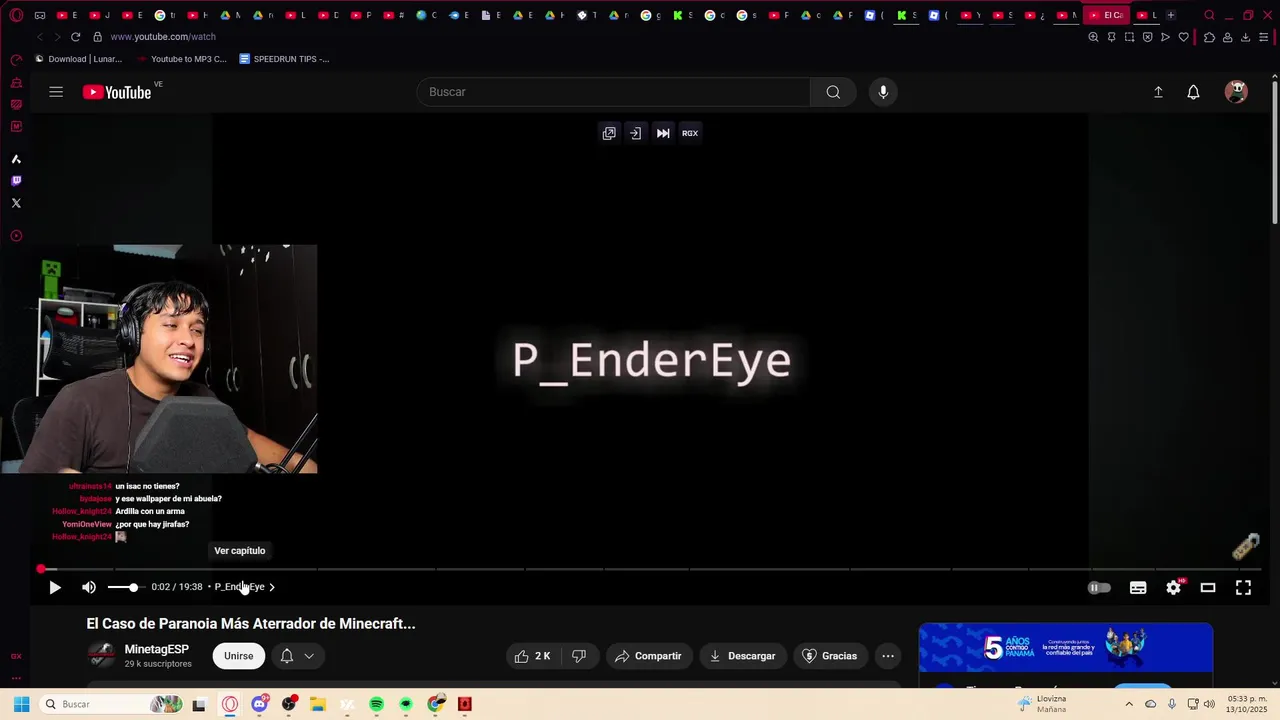Open the Windows Start menu

pyautogui.click(x=21, y=704)
